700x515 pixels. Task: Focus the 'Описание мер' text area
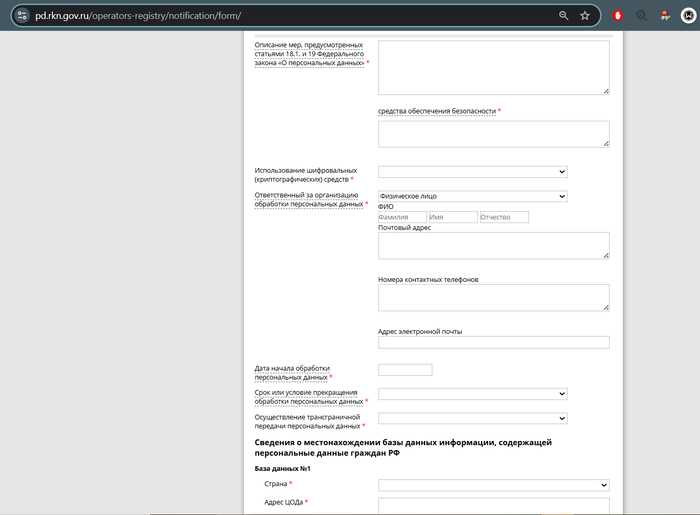[x=494, y=67]
